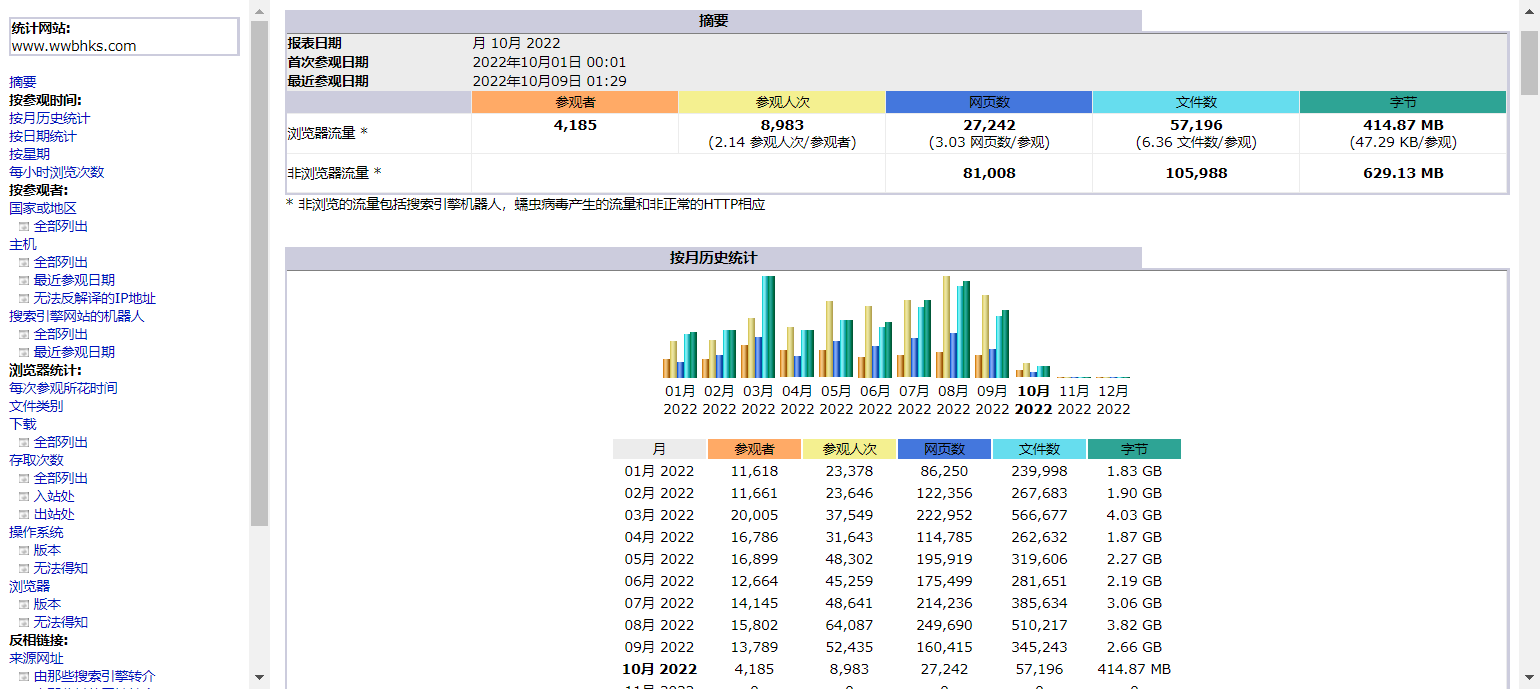Click the 4.03 GB bytes value
This screenshot has width=1540, height=689.
click(x=1134, y=515)
